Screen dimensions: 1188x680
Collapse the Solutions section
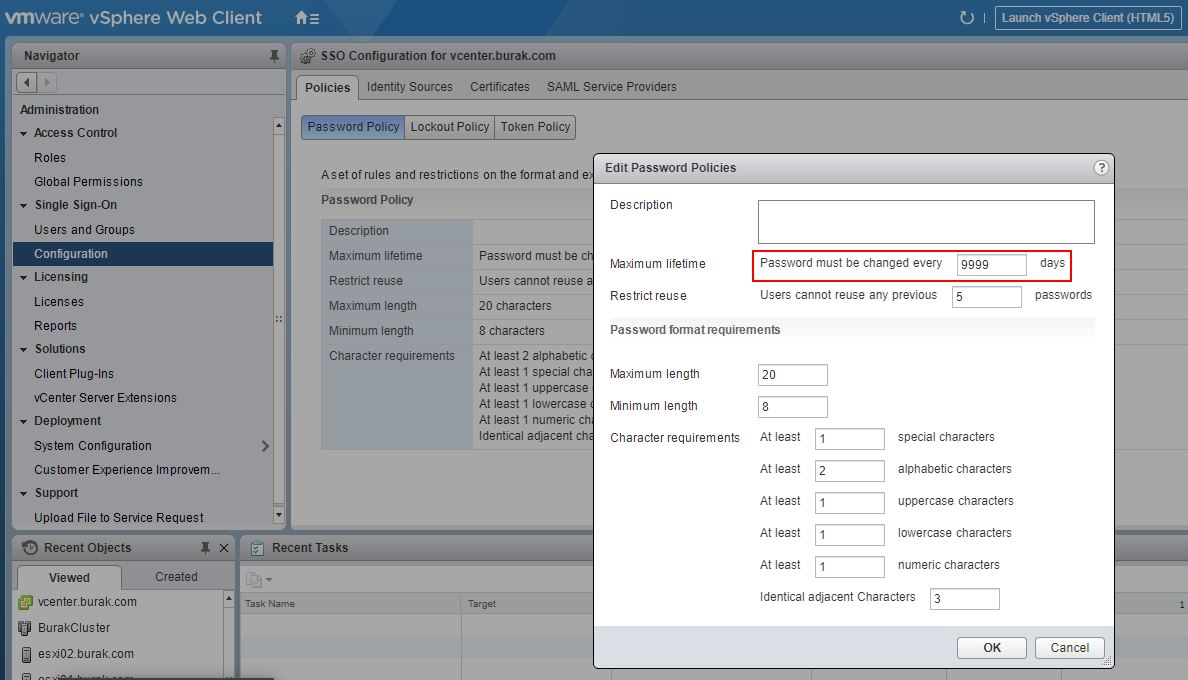(x=23, y=350)
